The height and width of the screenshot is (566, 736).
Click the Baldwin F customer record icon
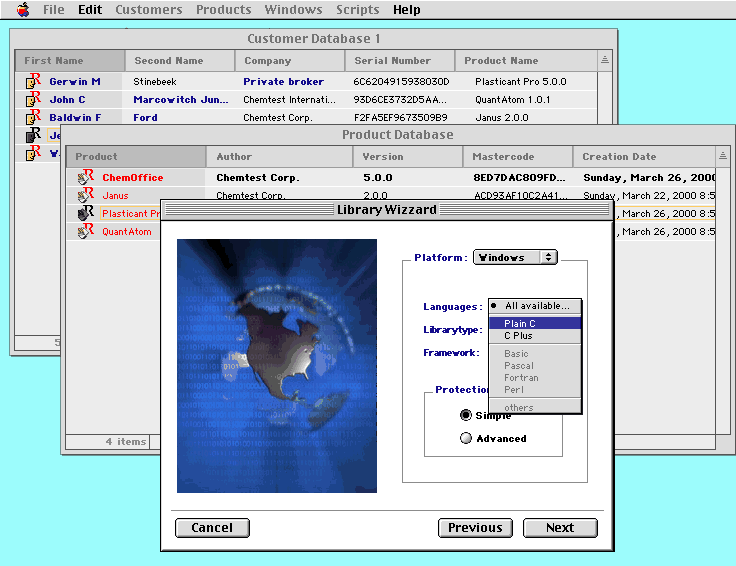33,118
